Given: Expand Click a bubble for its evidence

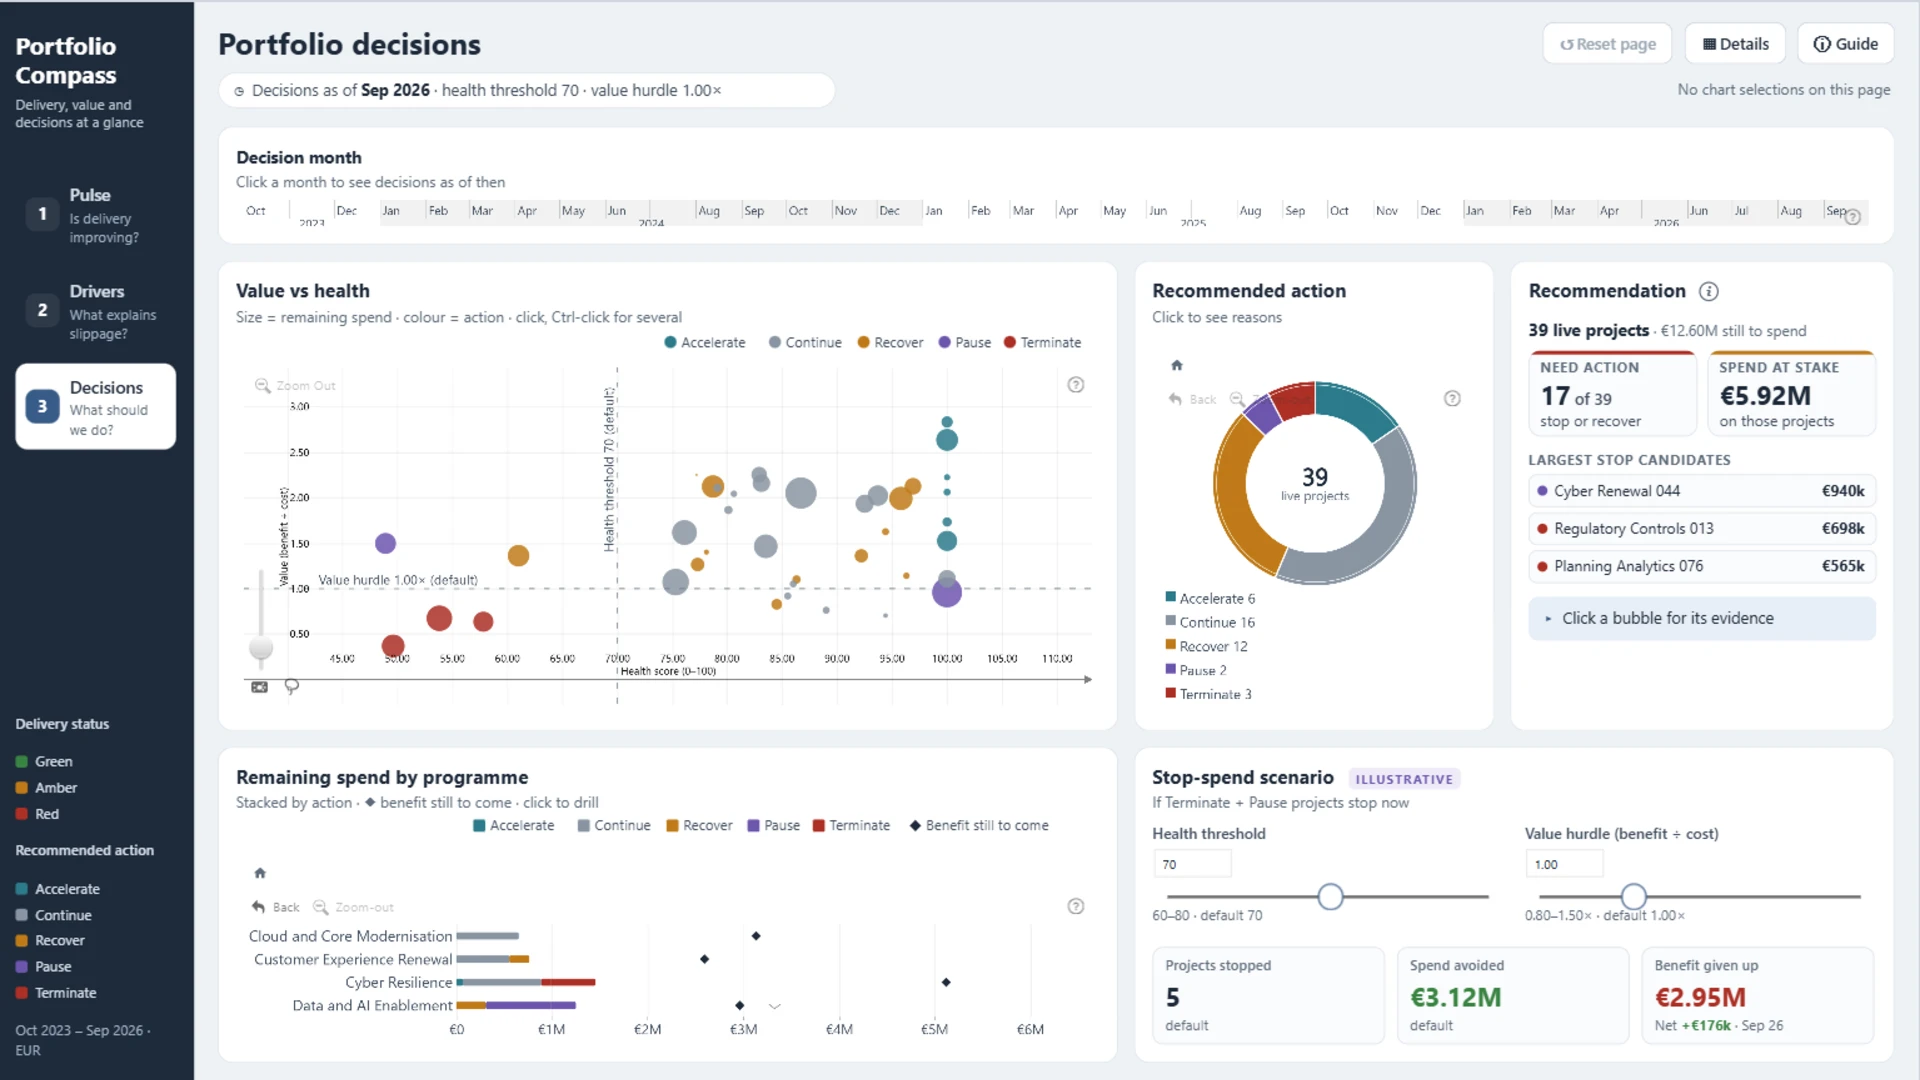Looking at the screenshot, I should (x=1701, y=618).
